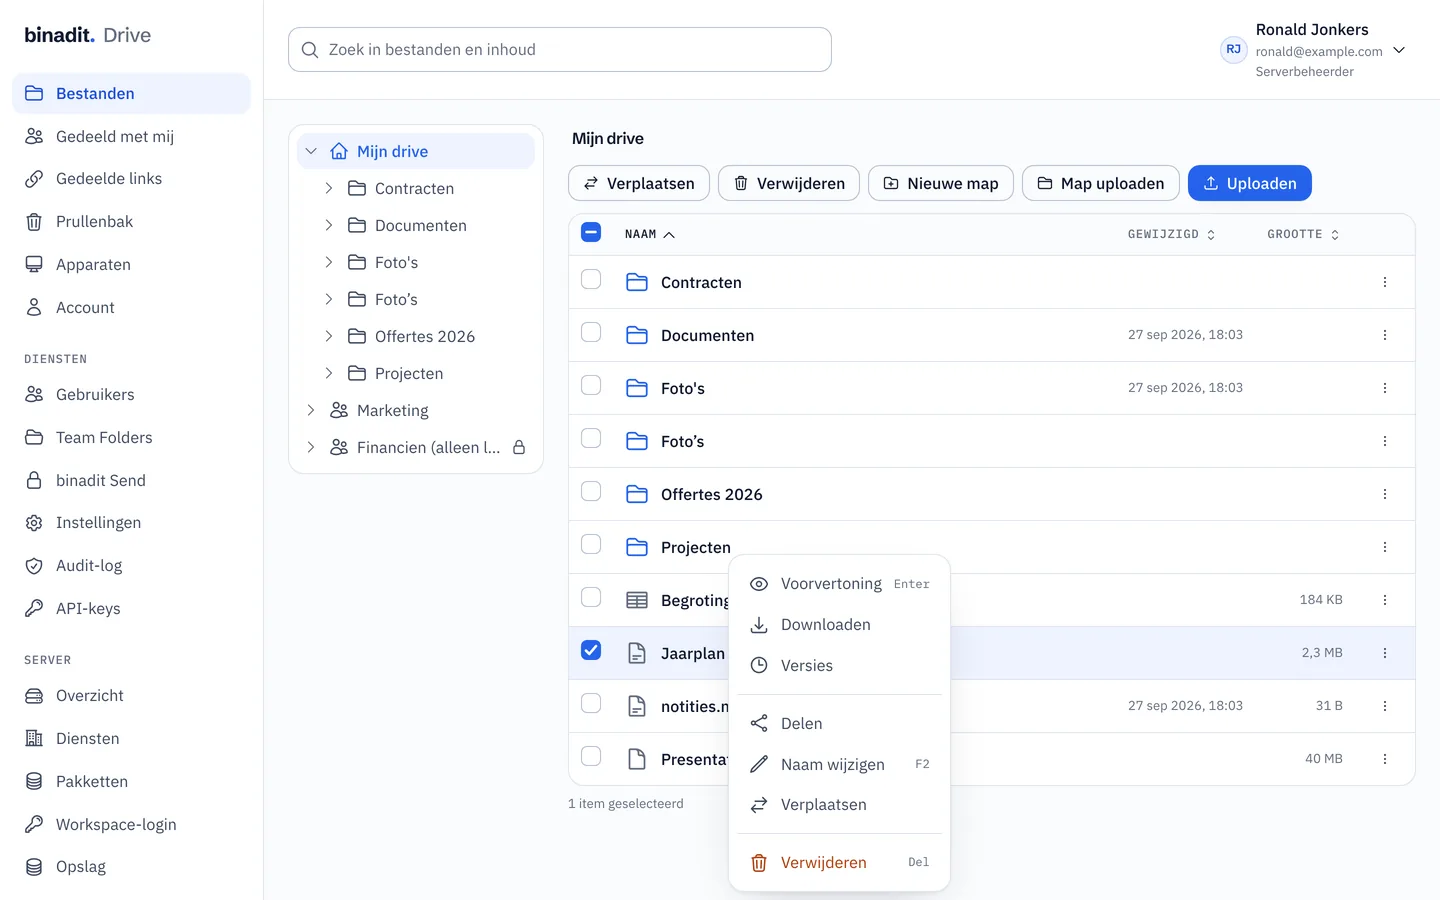Image resolution: width=1440 pixels, height=900 pixels.
Task: Tick the Documenten row checkbox
Action: pyautogui.click(x=591, y=332)
